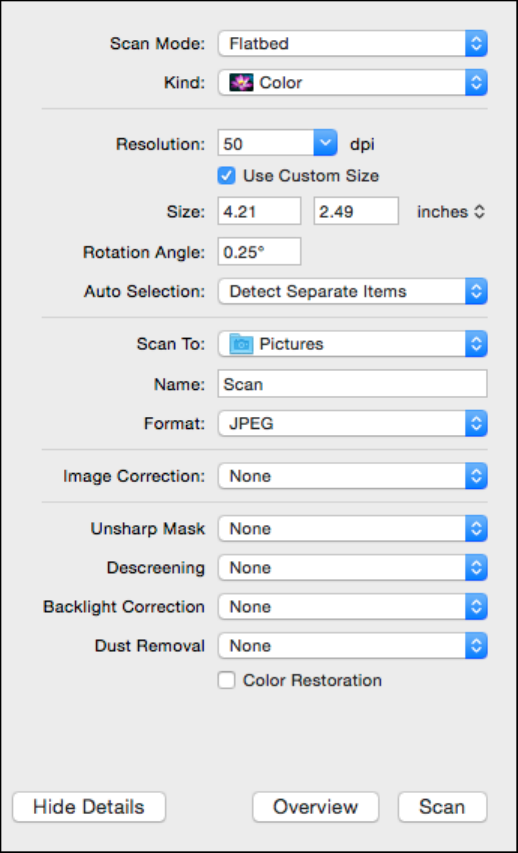Open the Image Correction dropdown
The width and height of the screenshot is (518, 853).
pos(353,476)
